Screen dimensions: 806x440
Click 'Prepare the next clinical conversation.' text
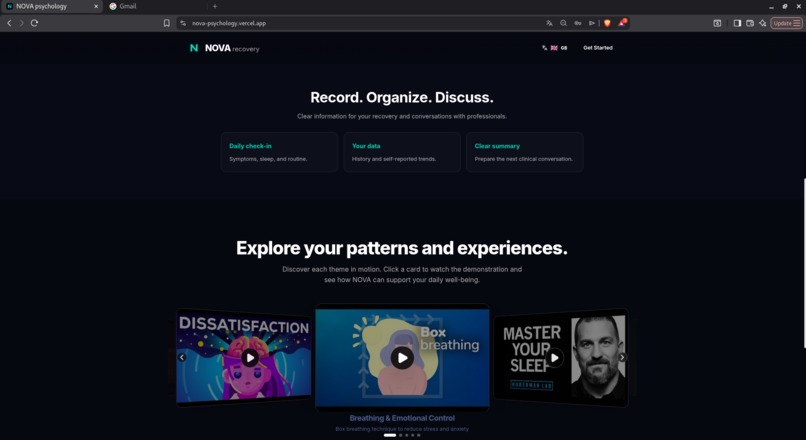(x=524, y=159)
